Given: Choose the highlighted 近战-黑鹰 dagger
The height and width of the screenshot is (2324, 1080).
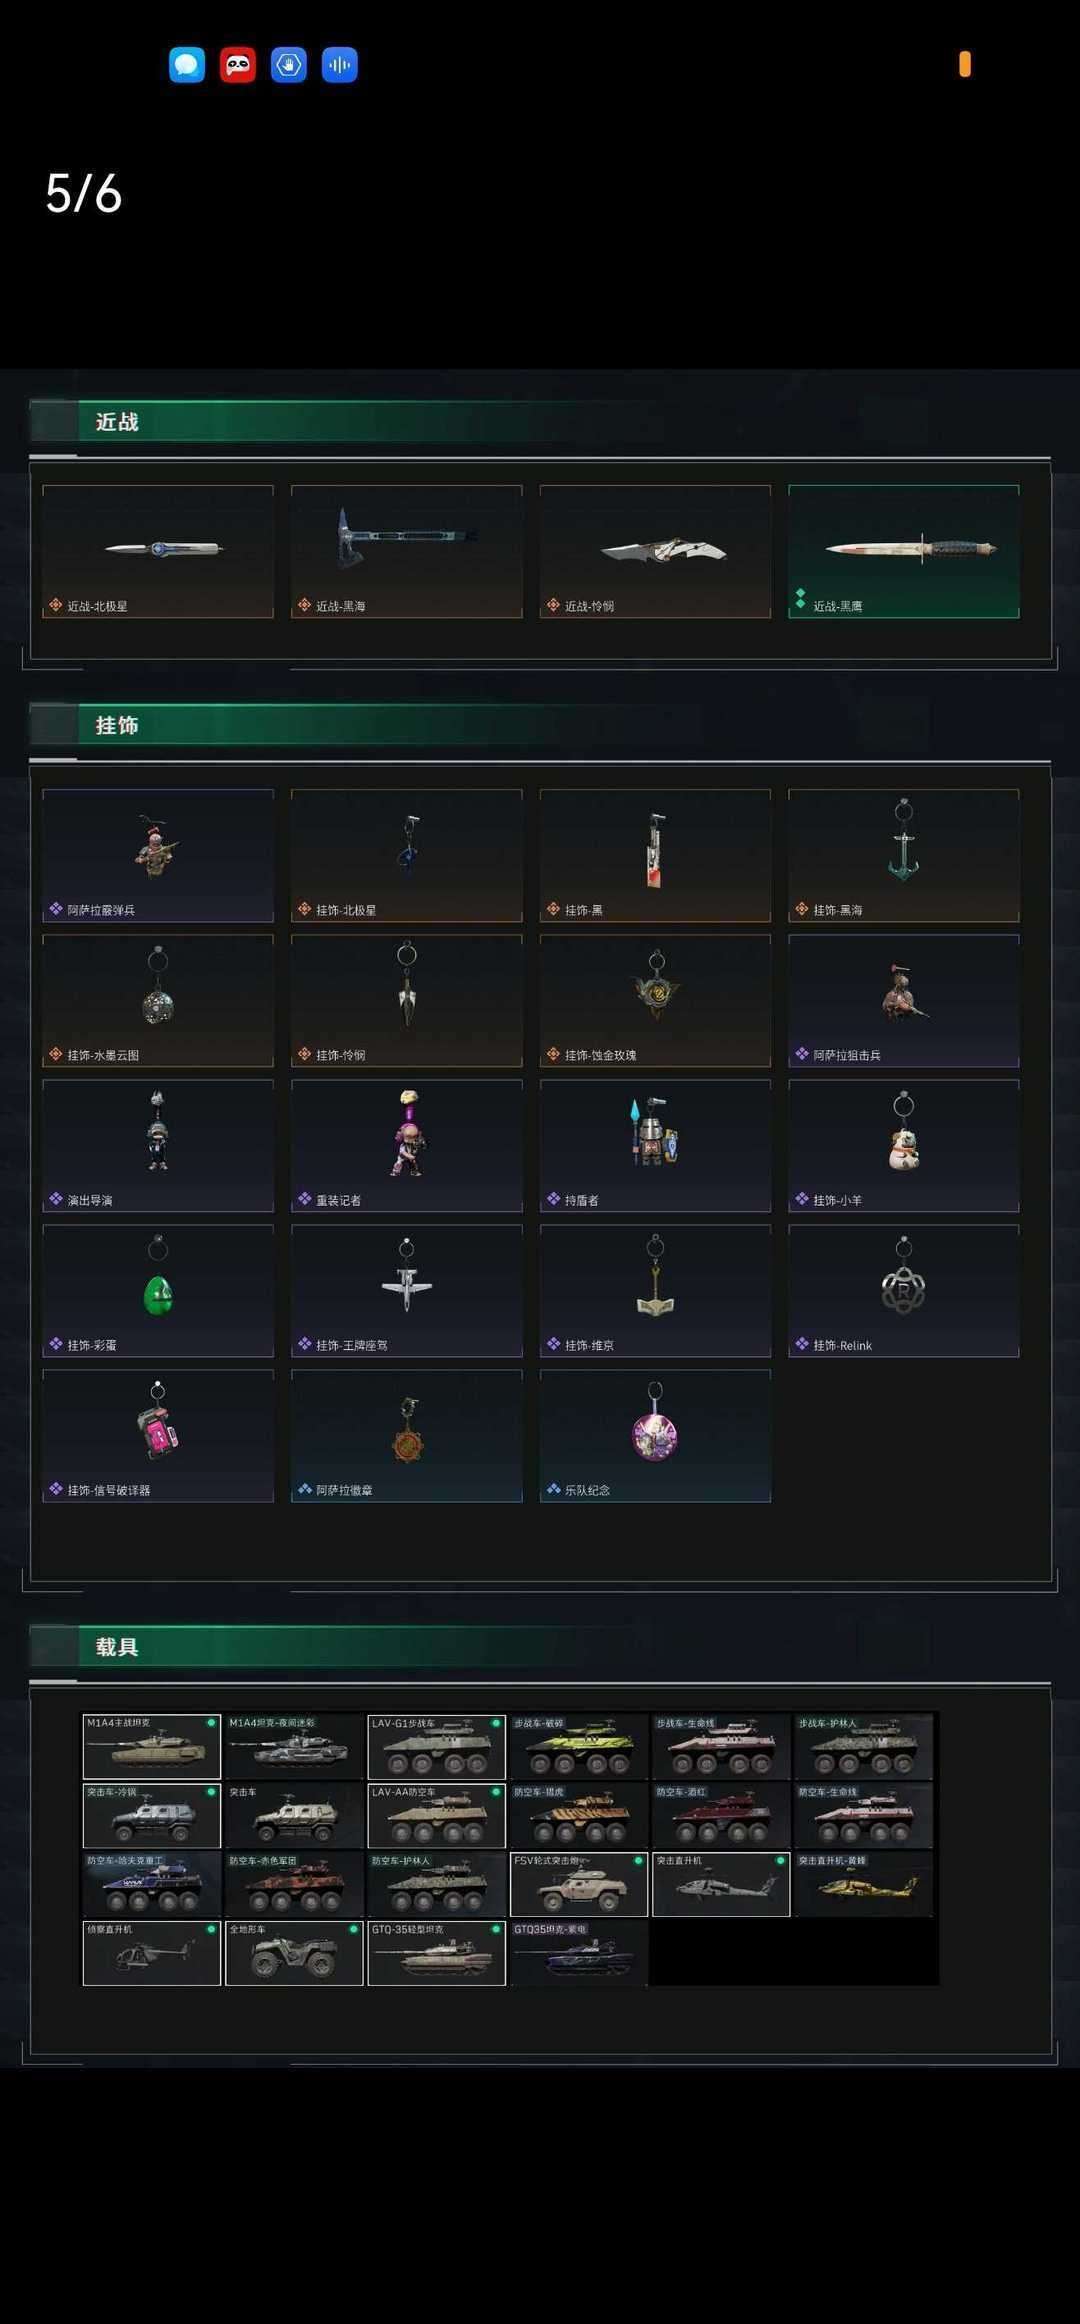Looking at the screenshot, I should tap(904, 551).
